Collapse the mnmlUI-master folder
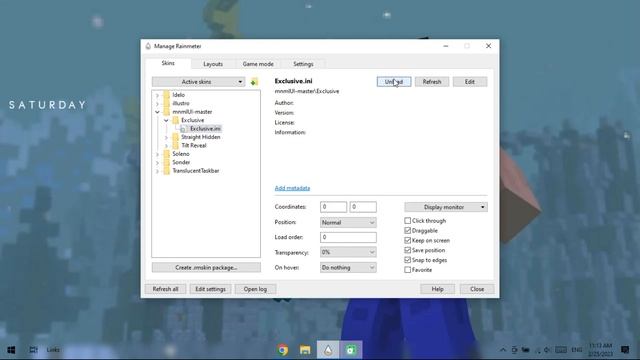 click(x=158, y=112)
